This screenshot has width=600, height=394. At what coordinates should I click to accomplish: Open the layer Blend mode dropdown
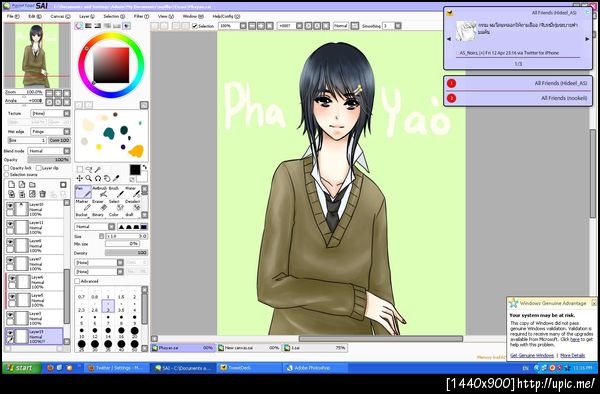(49, 151)
